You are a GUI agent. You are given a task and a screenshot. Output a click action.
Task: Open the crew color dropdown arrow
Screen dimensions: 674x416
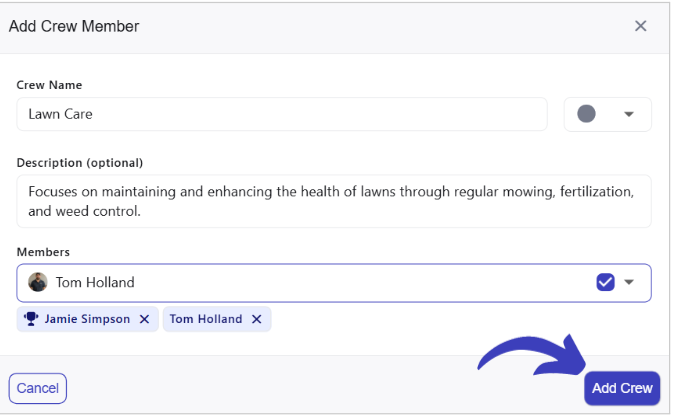(629, 114)
